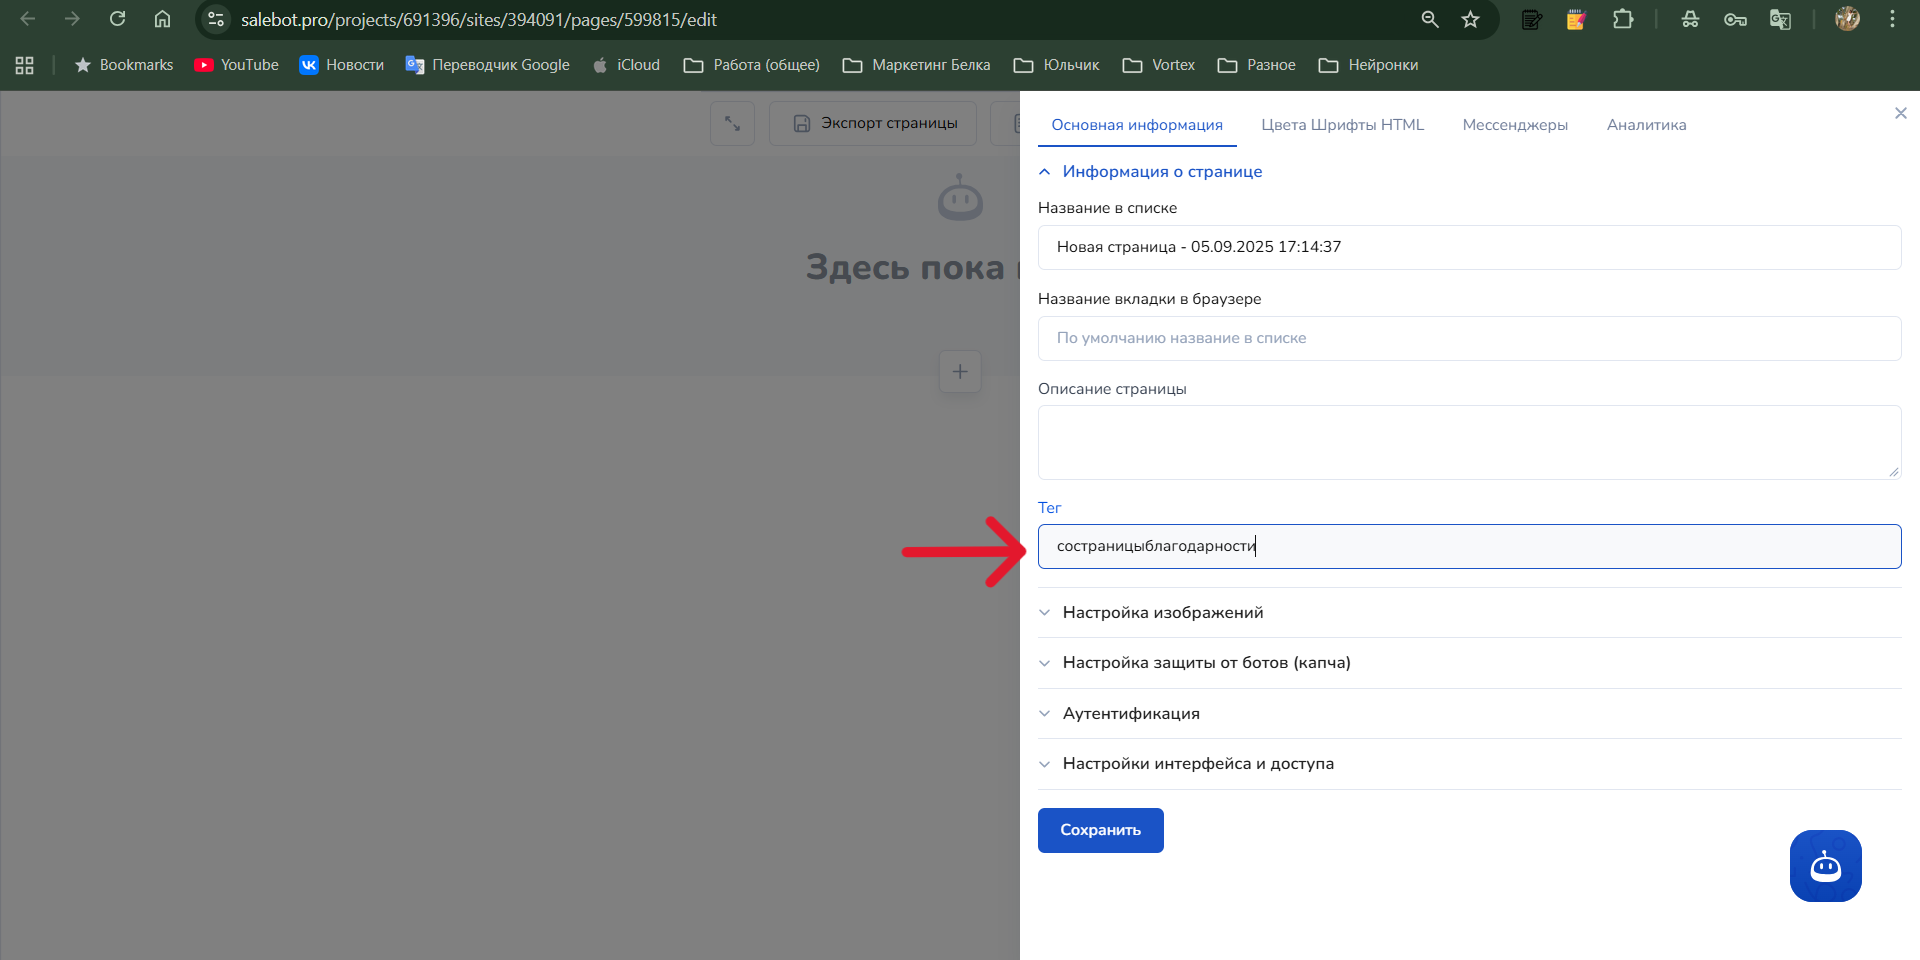Open the password manager key icon
The width and height of the screenshot is (1920, 960).
click(1735, 19)
